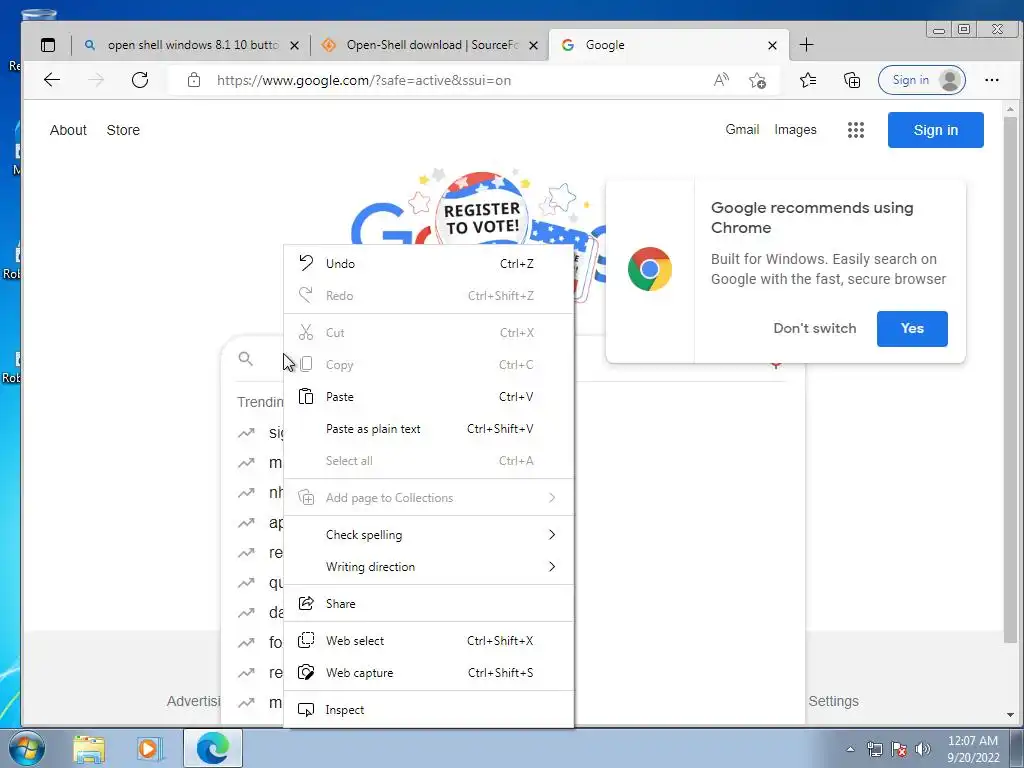Choose Undo Ctrl+Z shortcut label
The image size is (1024, 768).
tap(517, 264)
